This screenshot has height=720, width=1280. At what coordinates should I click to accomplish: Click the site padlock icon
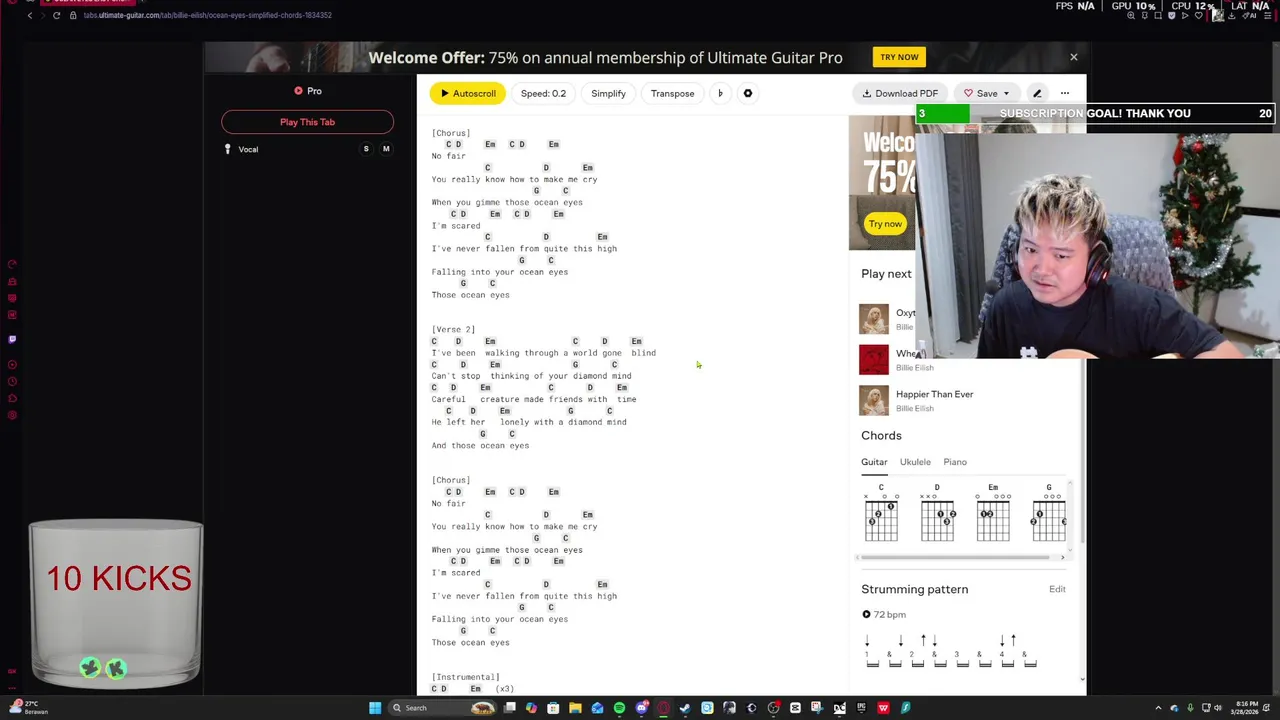tap(73, 15)
